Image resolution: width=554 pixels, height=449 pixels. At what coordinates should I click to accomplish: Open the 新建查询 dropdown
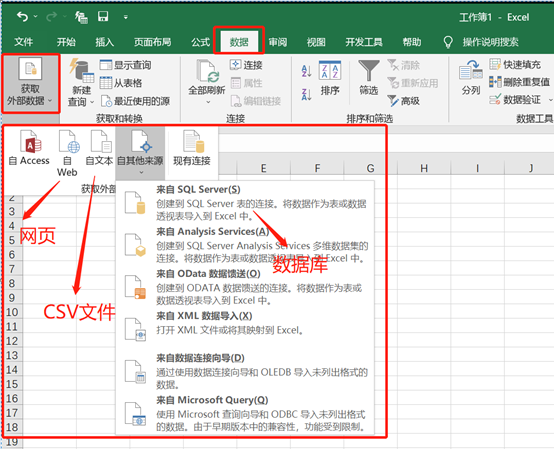click(81, 83)
